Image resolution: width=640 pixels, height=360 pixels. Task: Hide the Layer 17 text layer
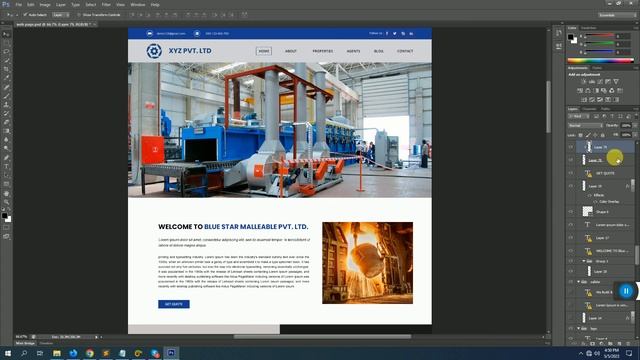[571, 238]
